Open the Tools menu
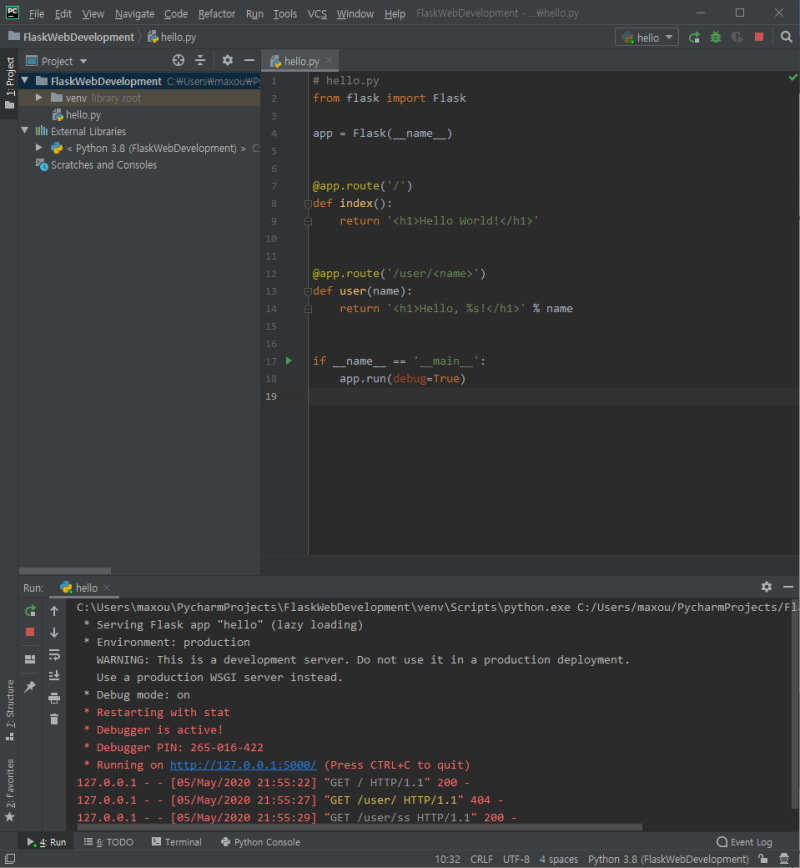 (x=285, y=14)
